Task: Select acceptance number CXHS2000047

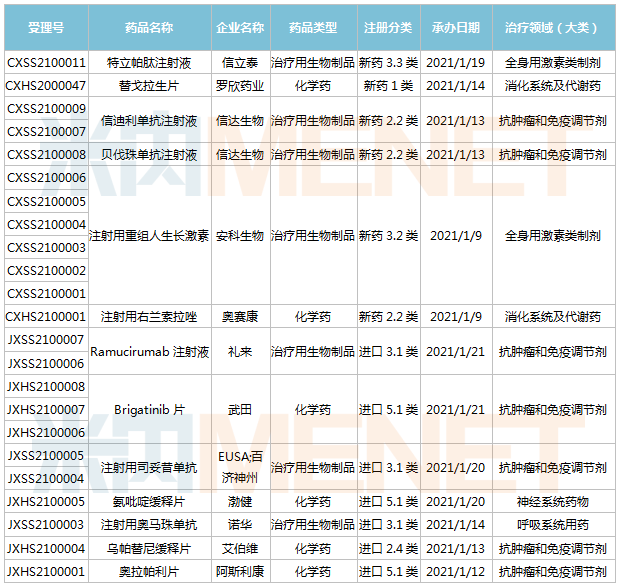Action: 46,86
